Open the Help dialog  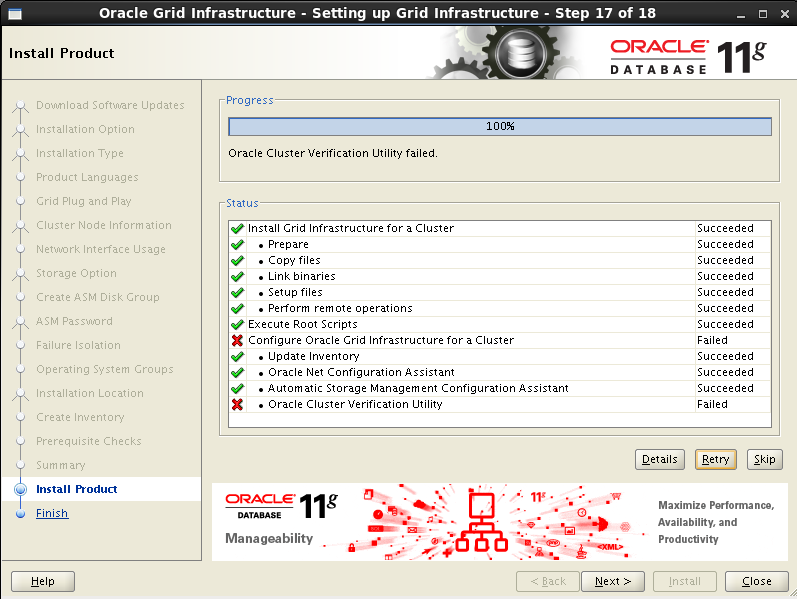click(x=43, y=581)
